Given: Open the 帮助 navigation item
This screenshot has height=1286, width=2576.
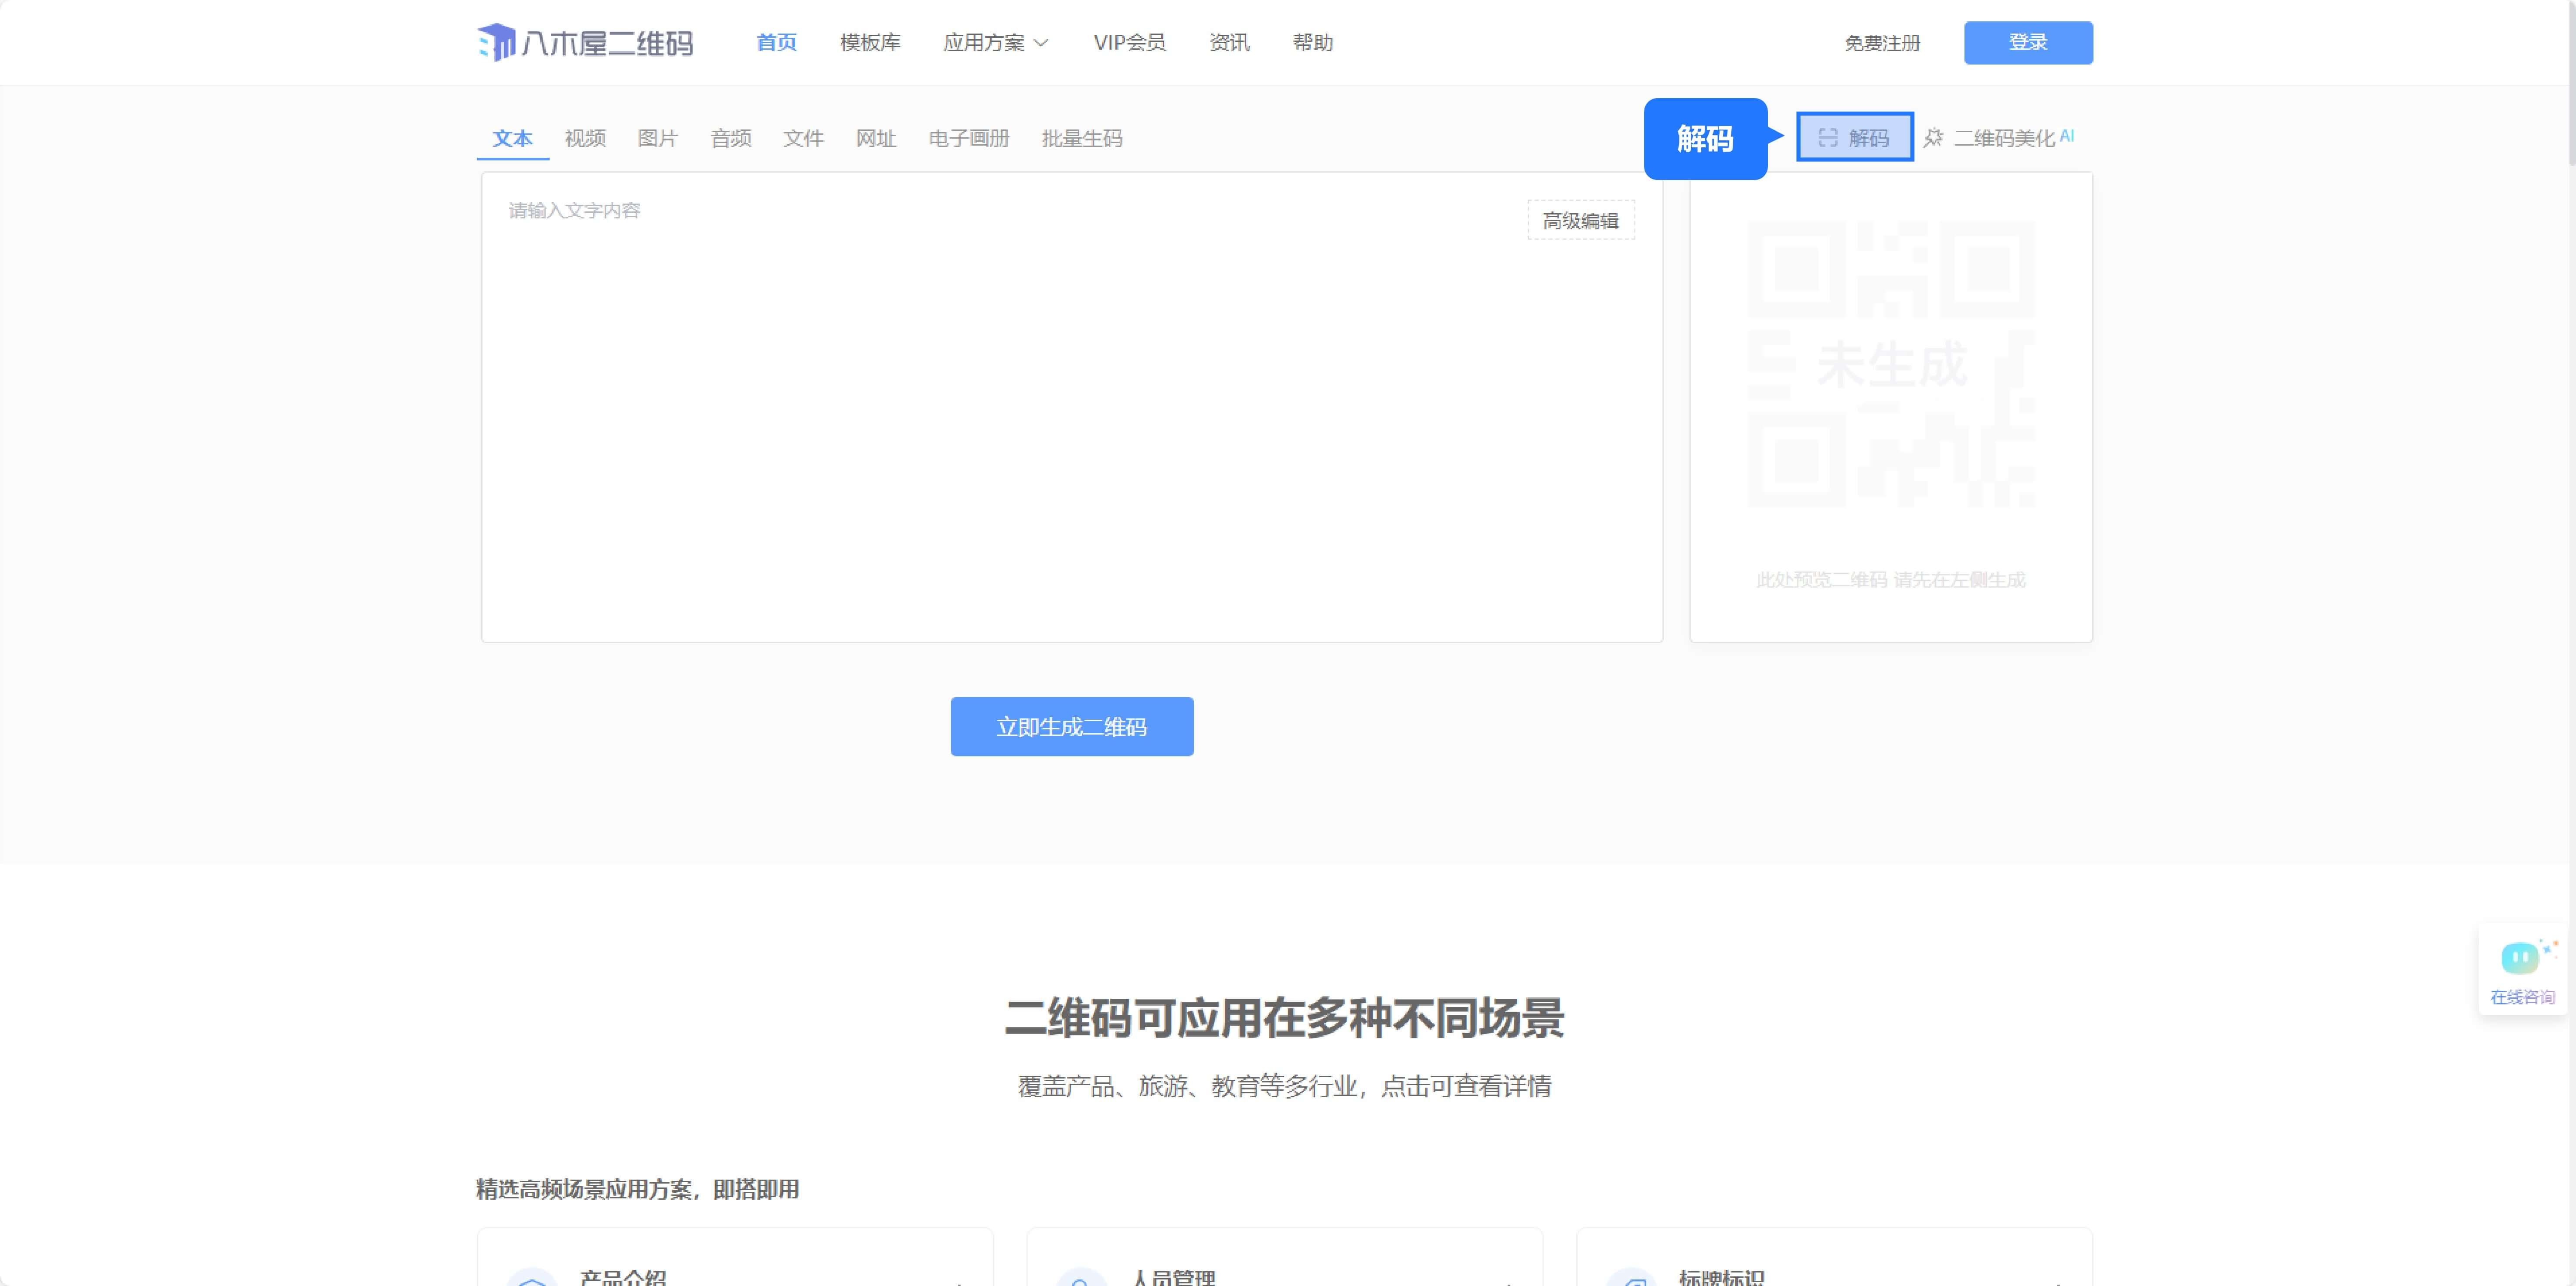Looking at the screenshot, I should pyautogui.click(x=1312, y=43).
